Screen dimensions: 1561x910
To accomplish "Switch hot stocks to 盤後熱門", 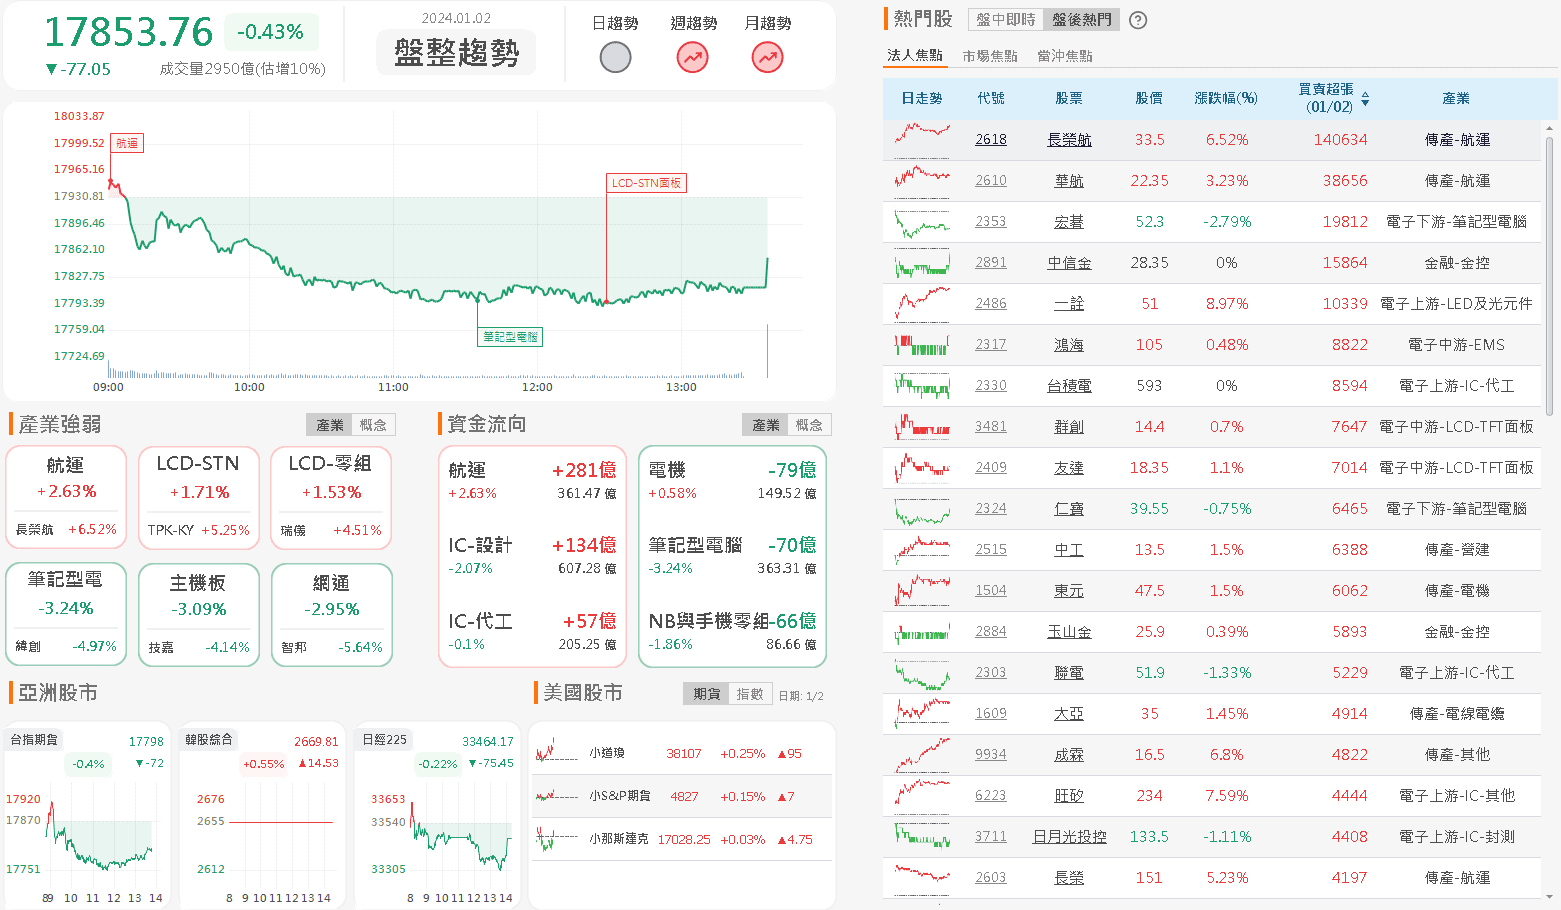I will (1081, 20).
